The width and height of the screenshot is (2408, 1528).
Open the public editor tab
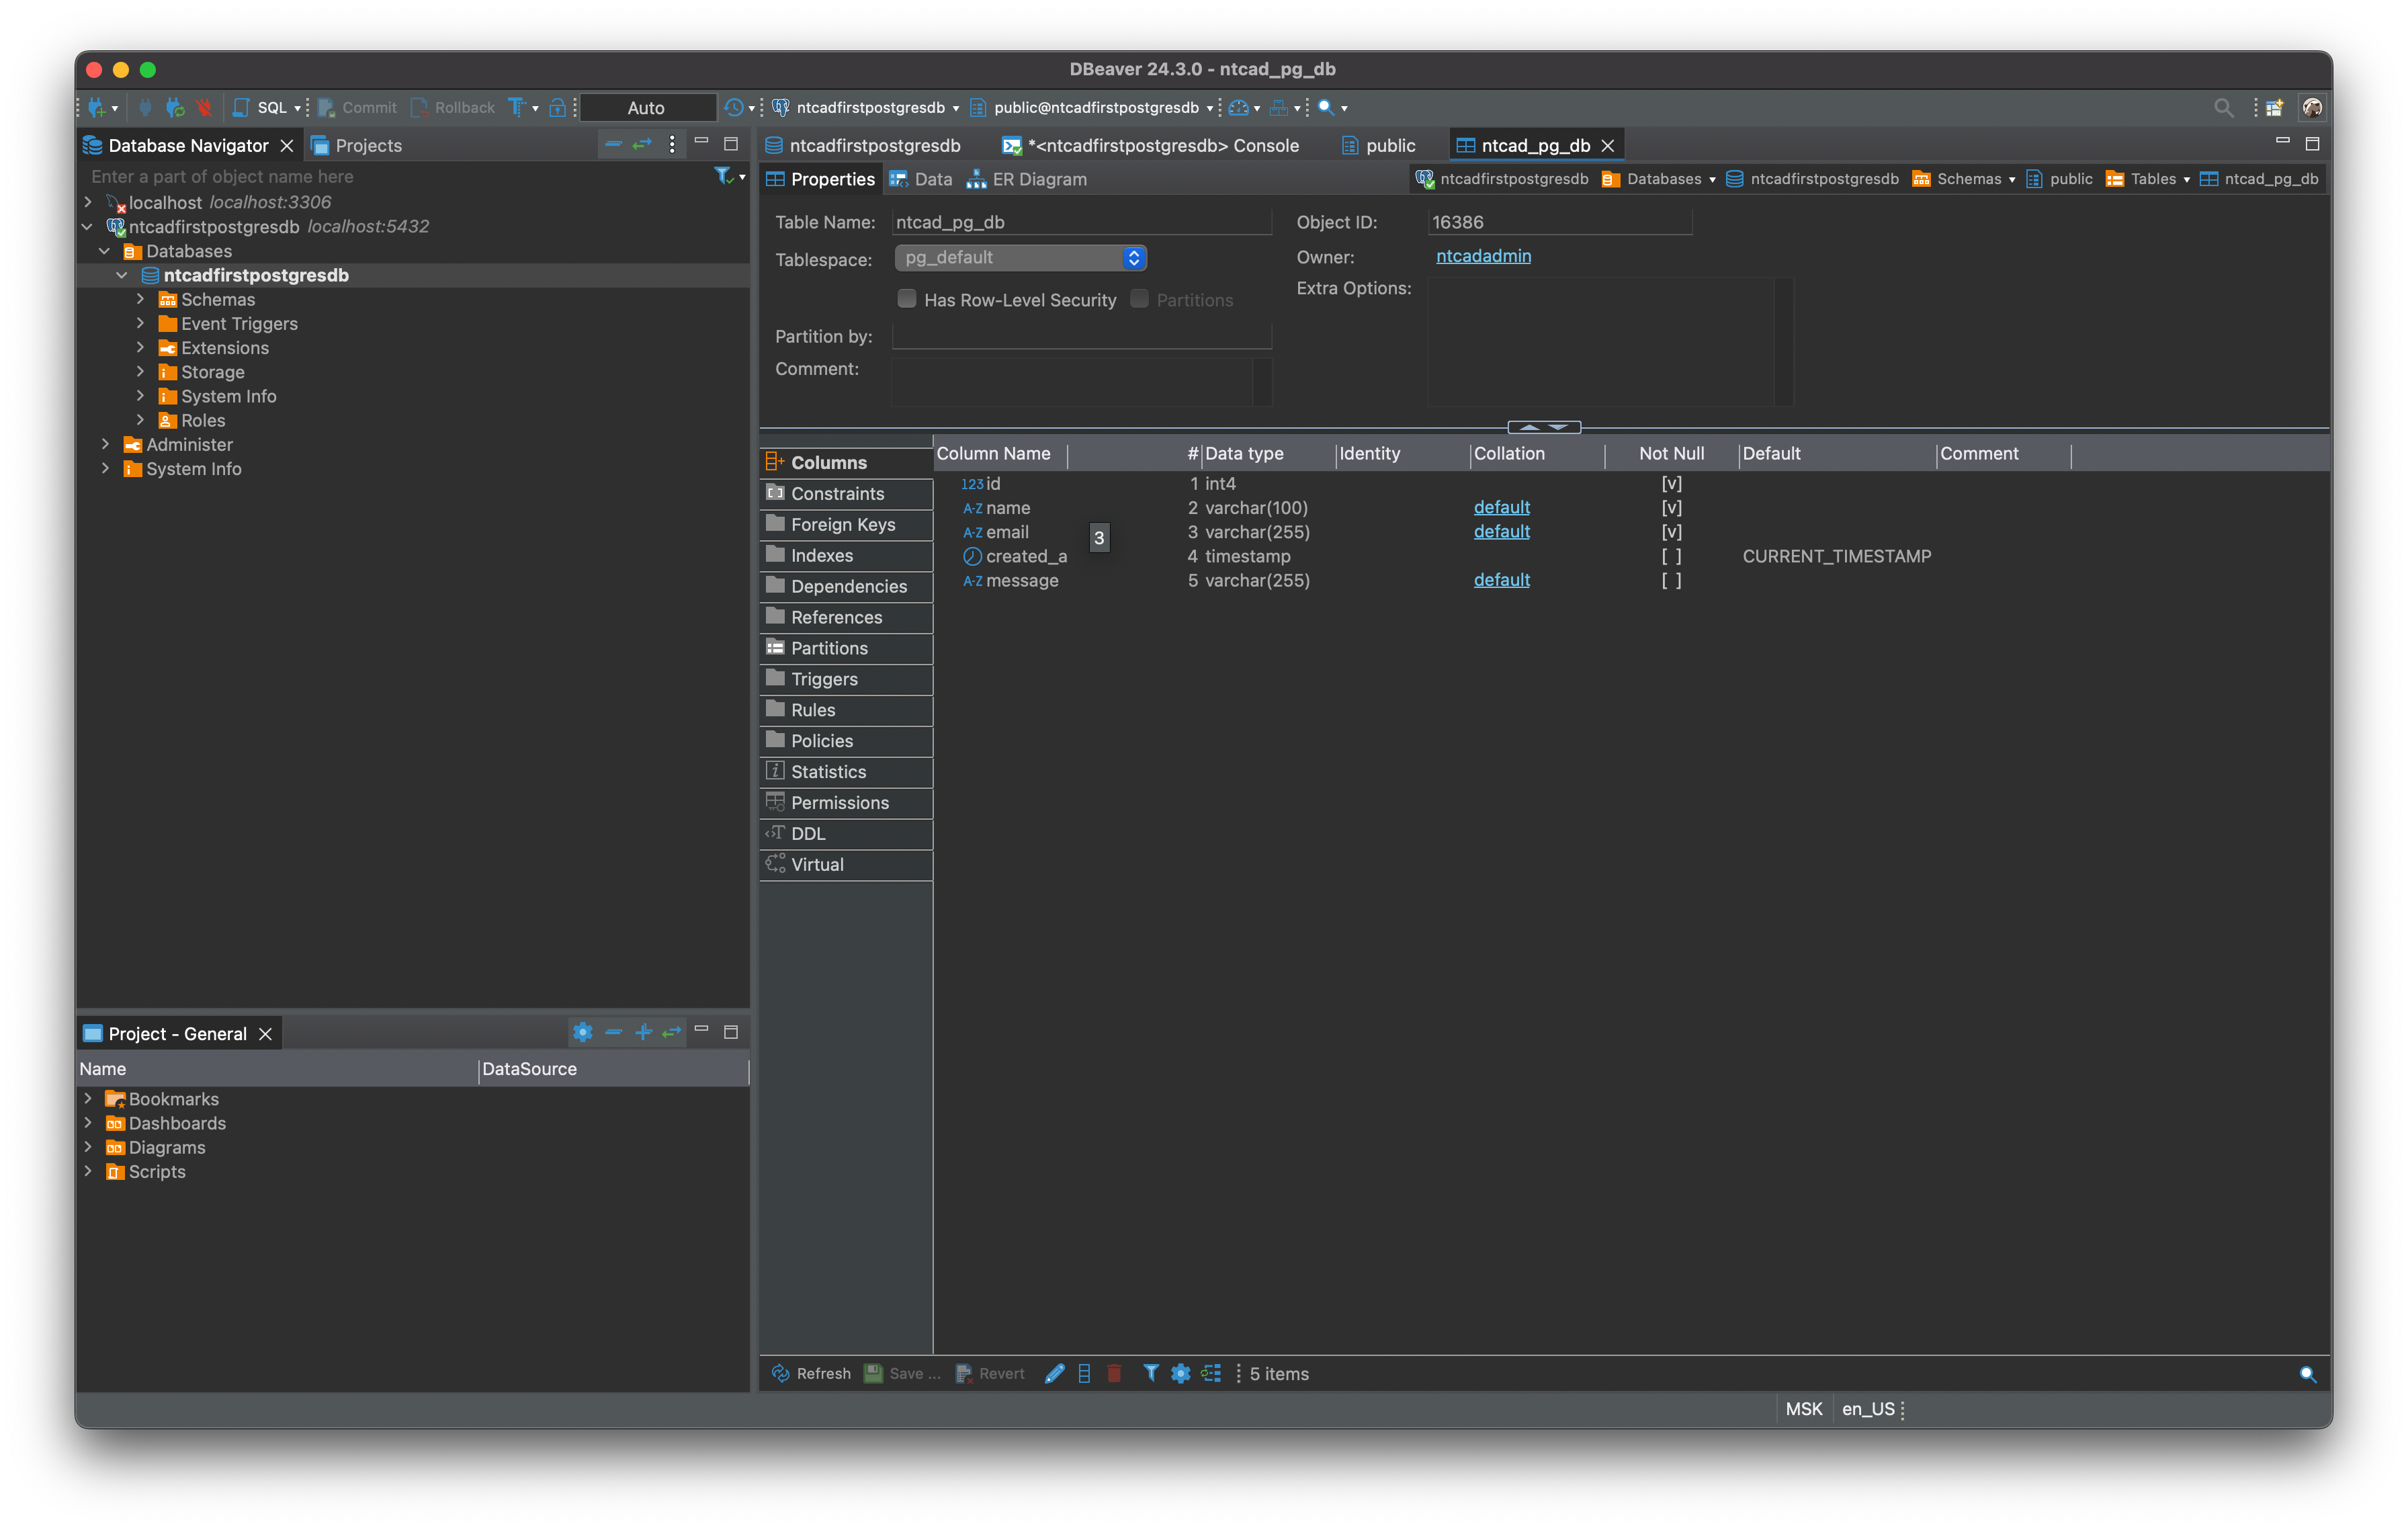click(x=1379, y=145)
